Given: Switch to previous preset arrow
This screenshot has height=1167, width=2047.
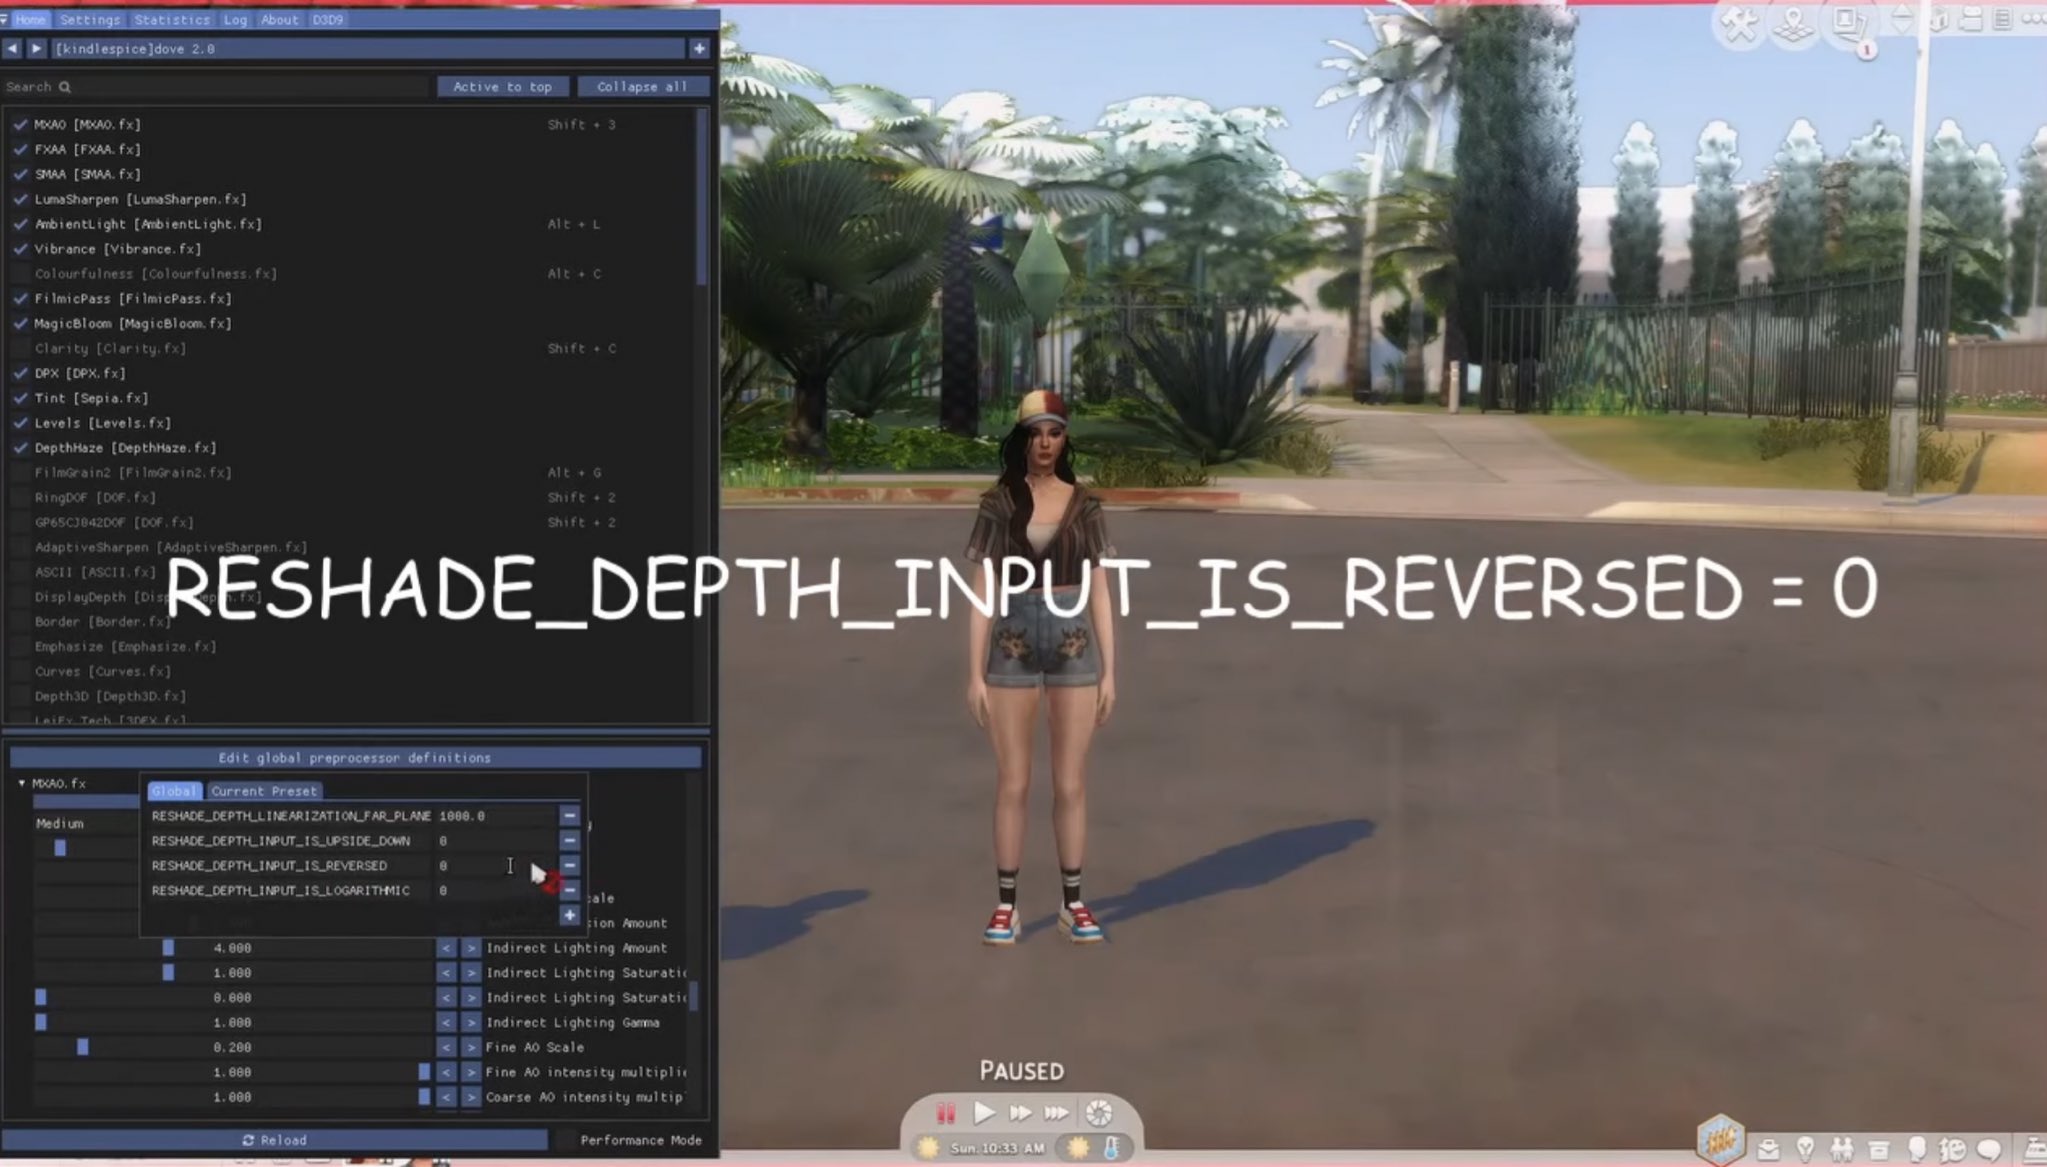Looking at the screenshot, I should coord(12,48).
